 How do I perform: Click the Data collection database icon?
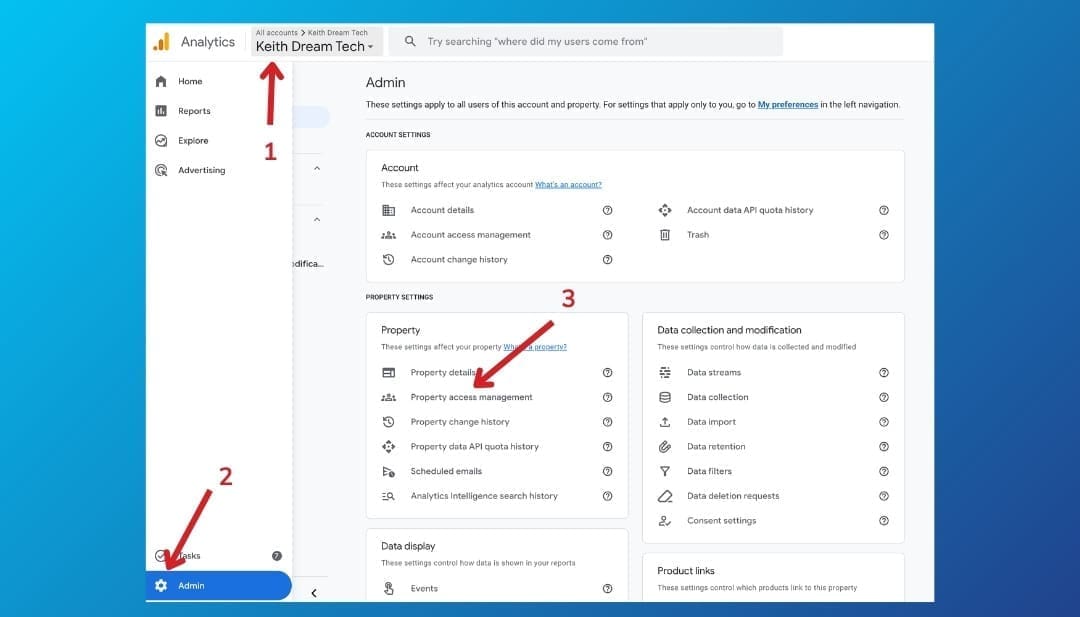point(665,397)
